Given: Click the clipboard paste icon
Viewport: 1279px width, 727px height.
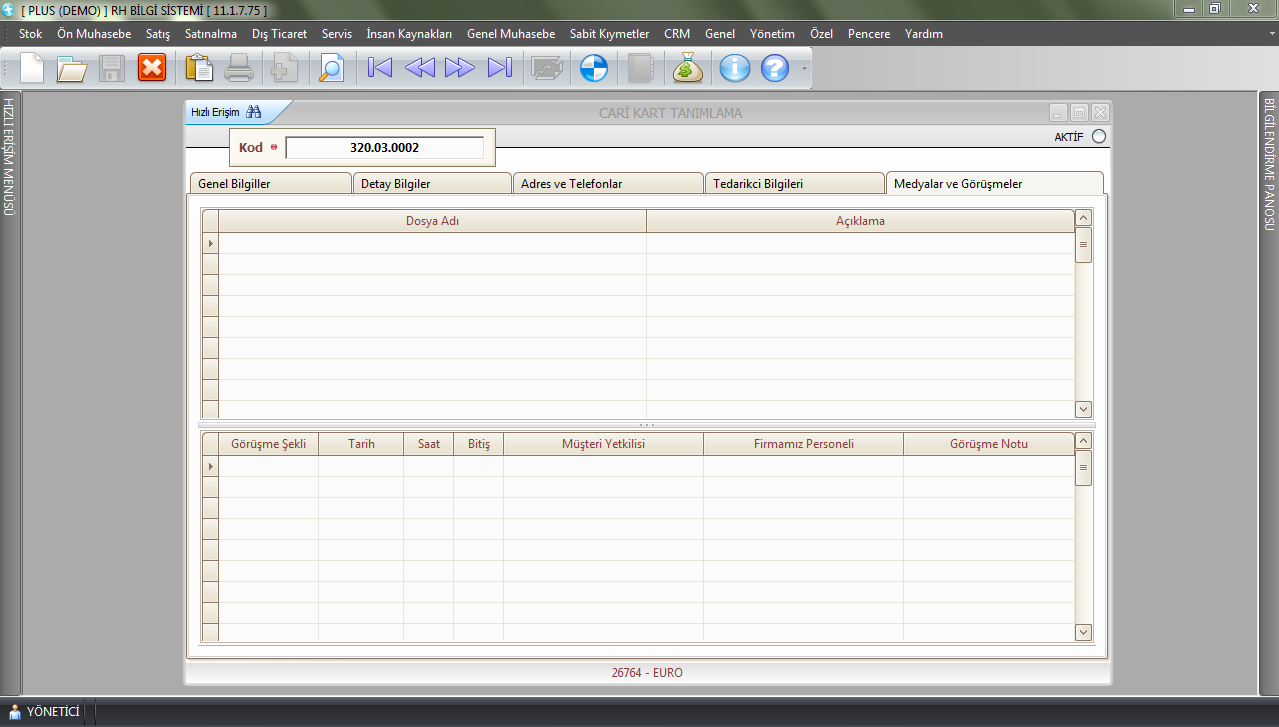Looking at the screenshot, I should [199, 68].
